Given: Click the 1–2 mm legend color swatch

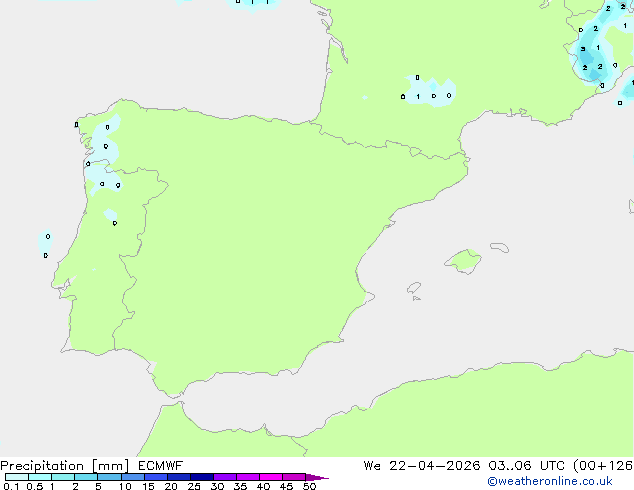Looking at the screenshot, I should click(x=63, y=477).
